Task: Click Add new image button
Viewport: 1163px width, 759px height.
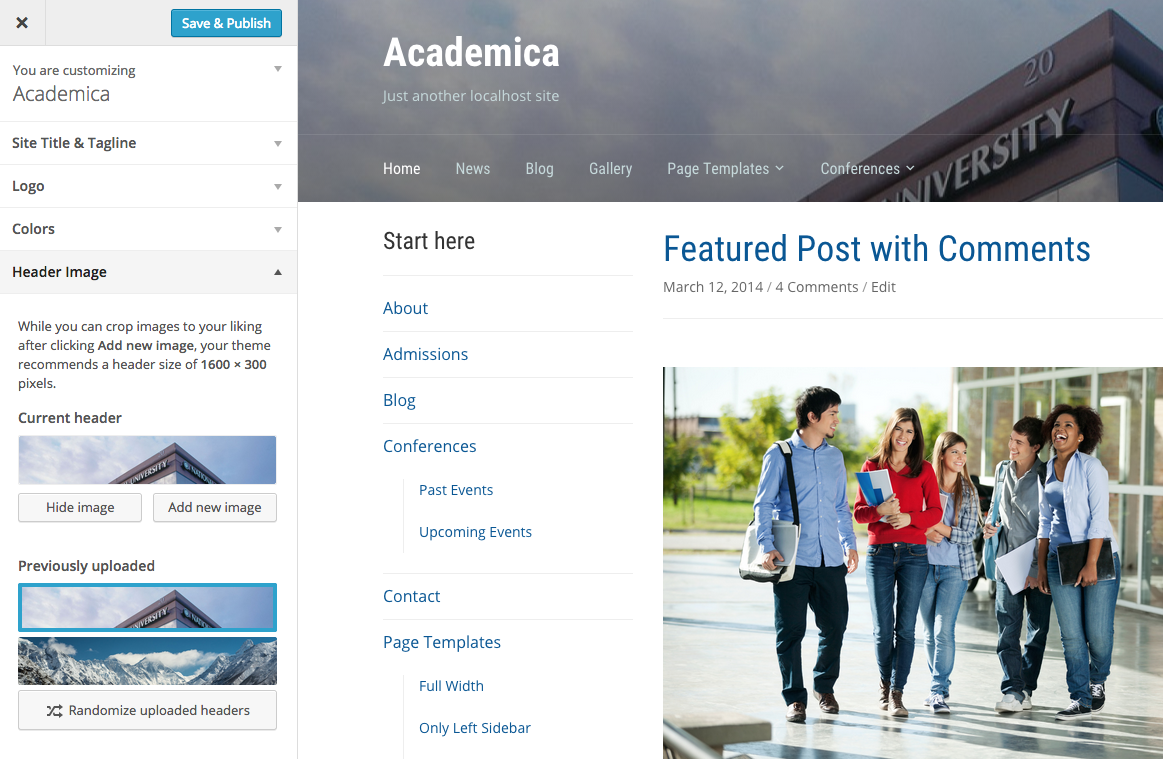Action: tap(214, 507)
